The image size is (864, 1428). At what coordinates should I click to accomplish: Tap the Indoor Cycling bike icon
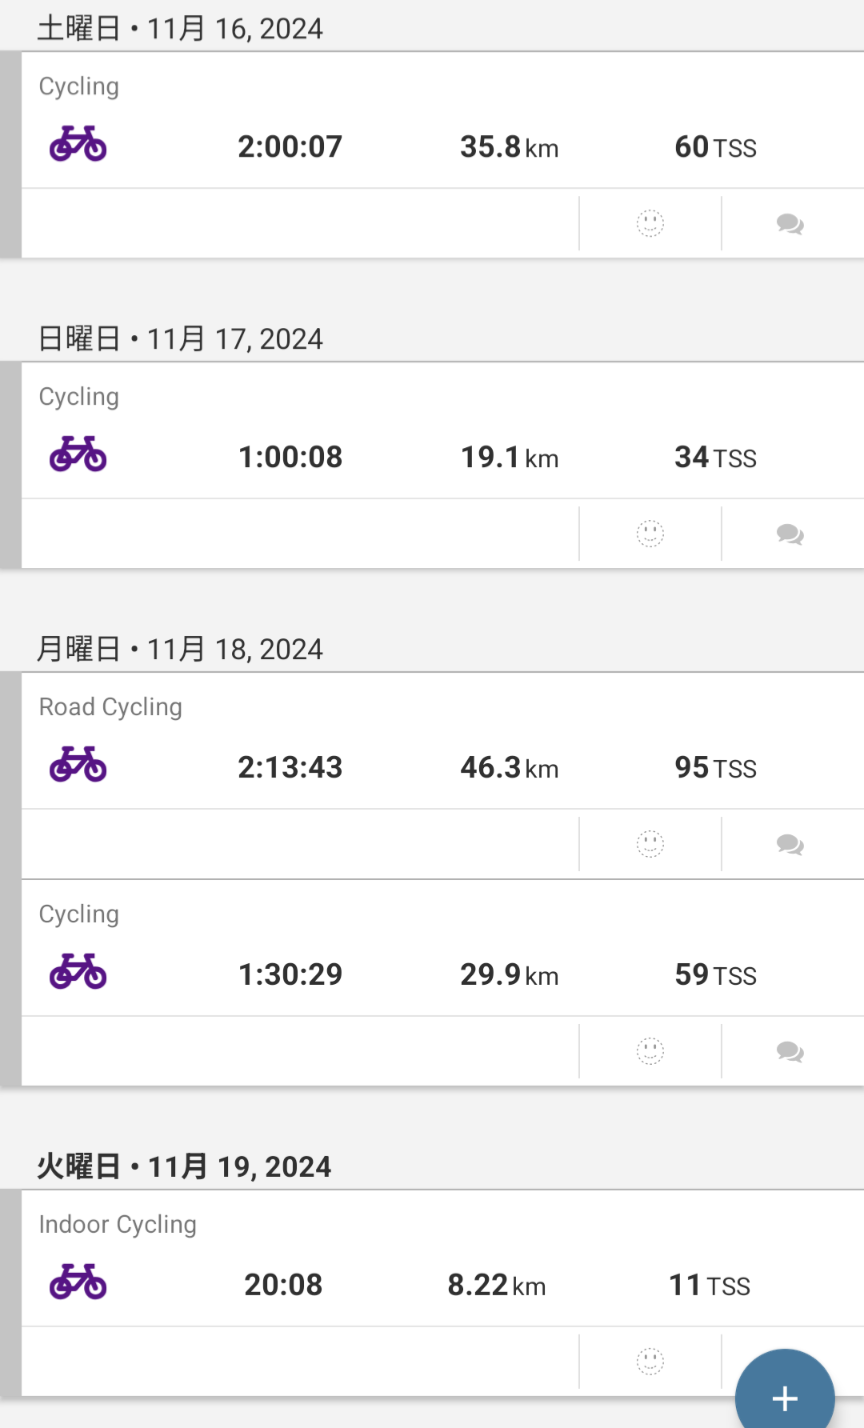click(x=78, y=1282)
